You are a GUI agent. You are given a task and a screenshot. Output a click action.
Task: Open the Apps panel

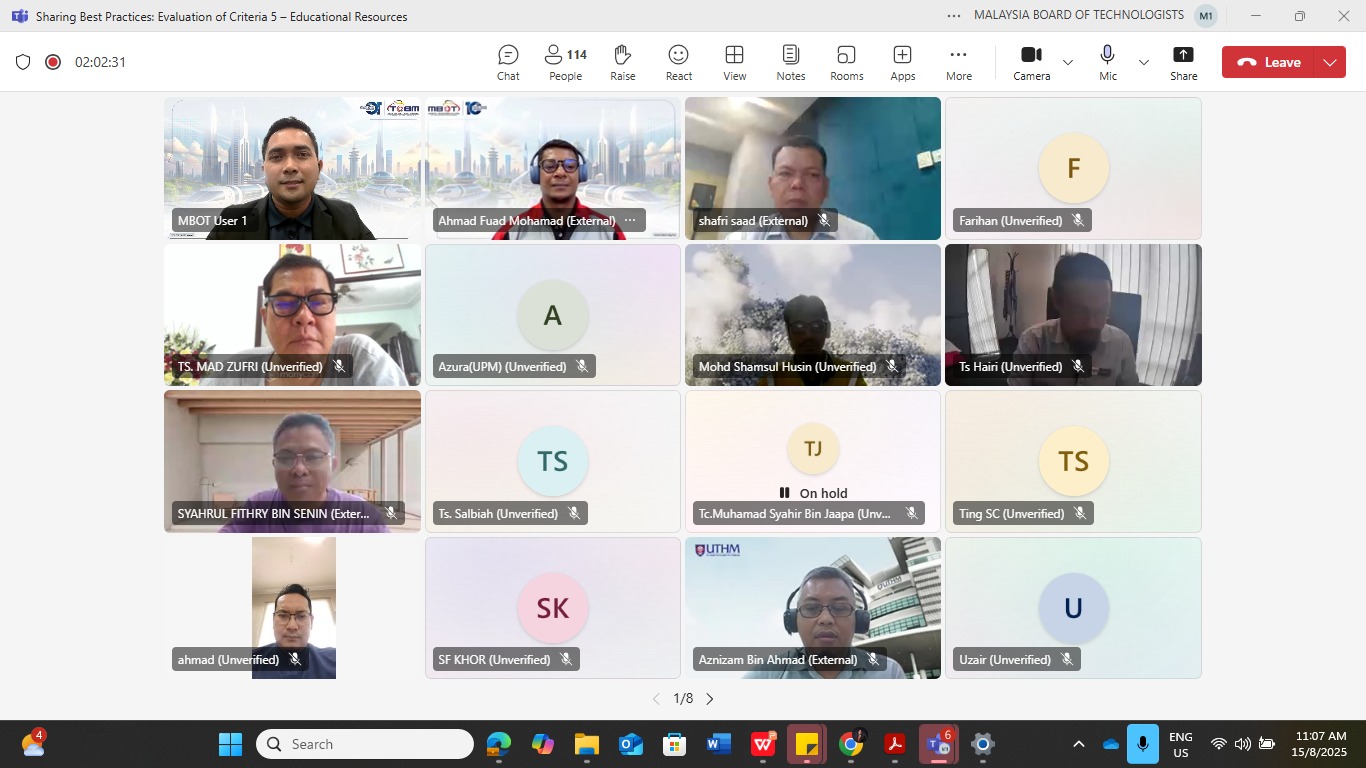click(902, 62)
